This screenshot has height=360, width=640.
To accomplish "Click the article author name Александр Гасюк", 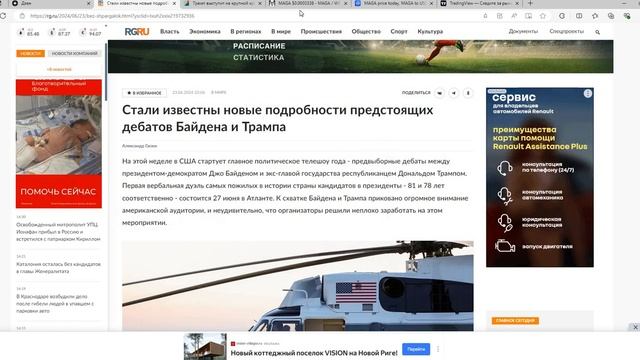I will click(139, 146).
